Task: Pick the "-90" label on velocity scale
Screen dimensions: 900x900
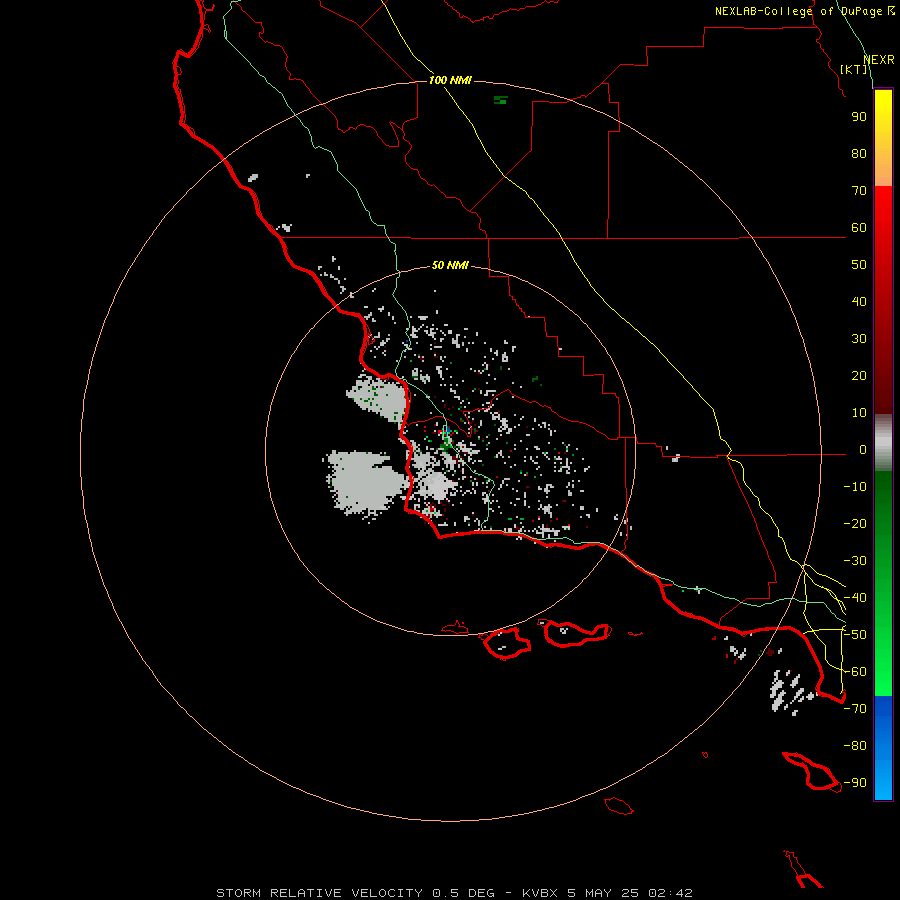Action: [855, 783]
